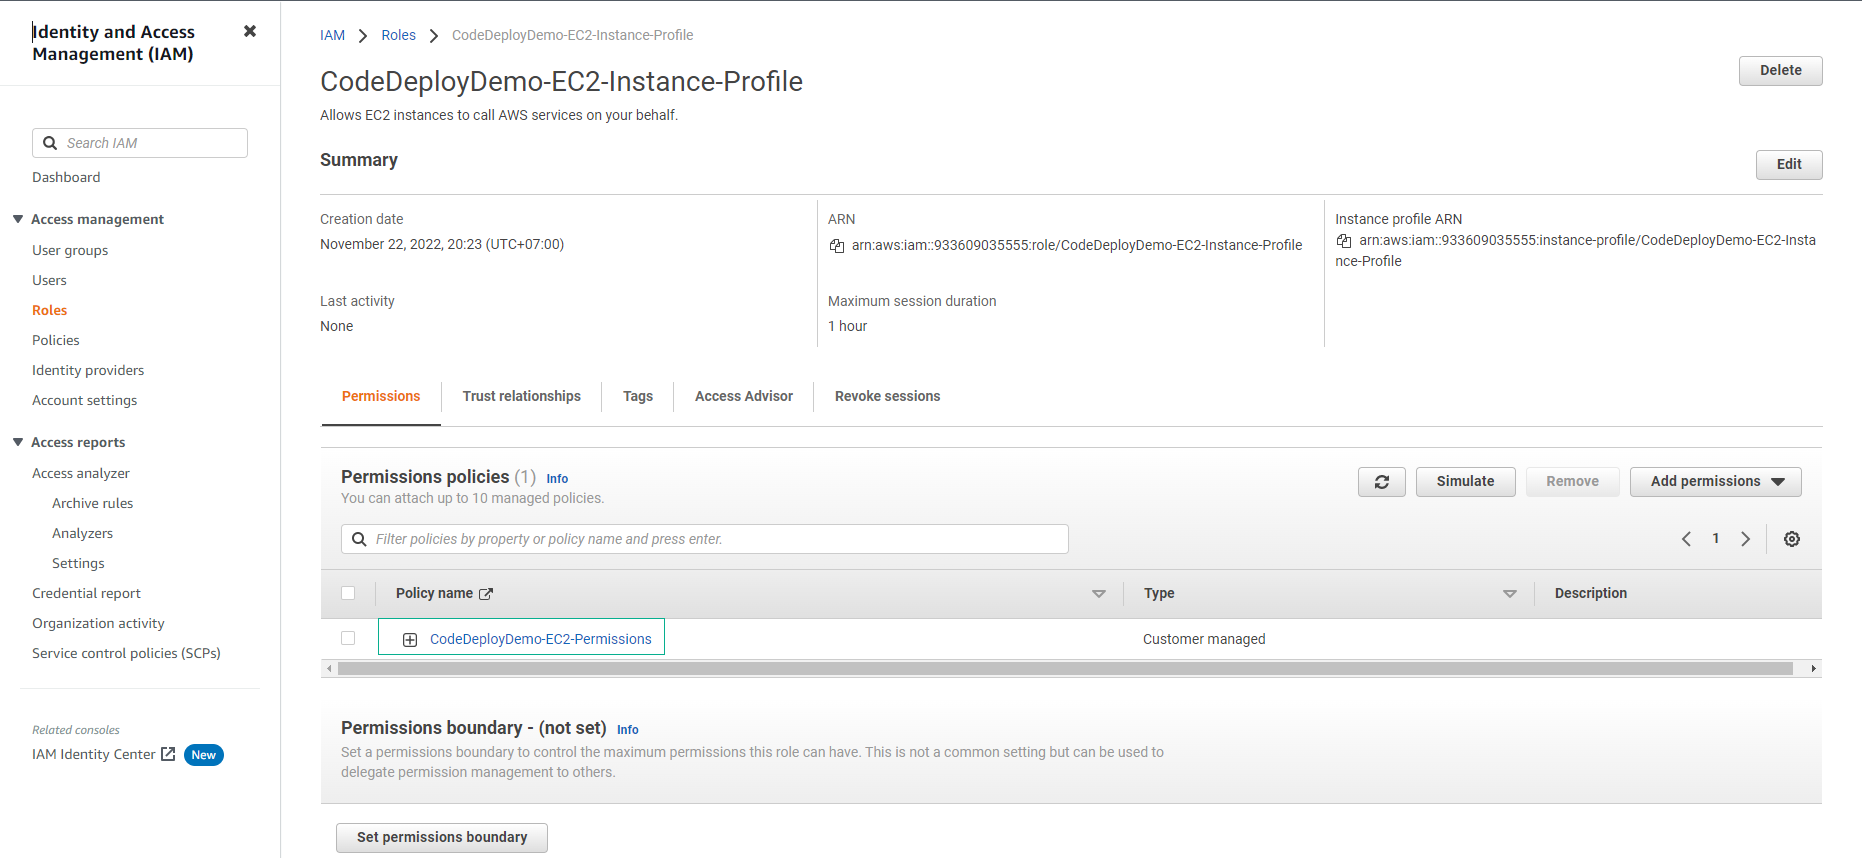Viewport: 1862px width, 858px height.
Task: Collapse the Access management section
Action: (18, 219)
